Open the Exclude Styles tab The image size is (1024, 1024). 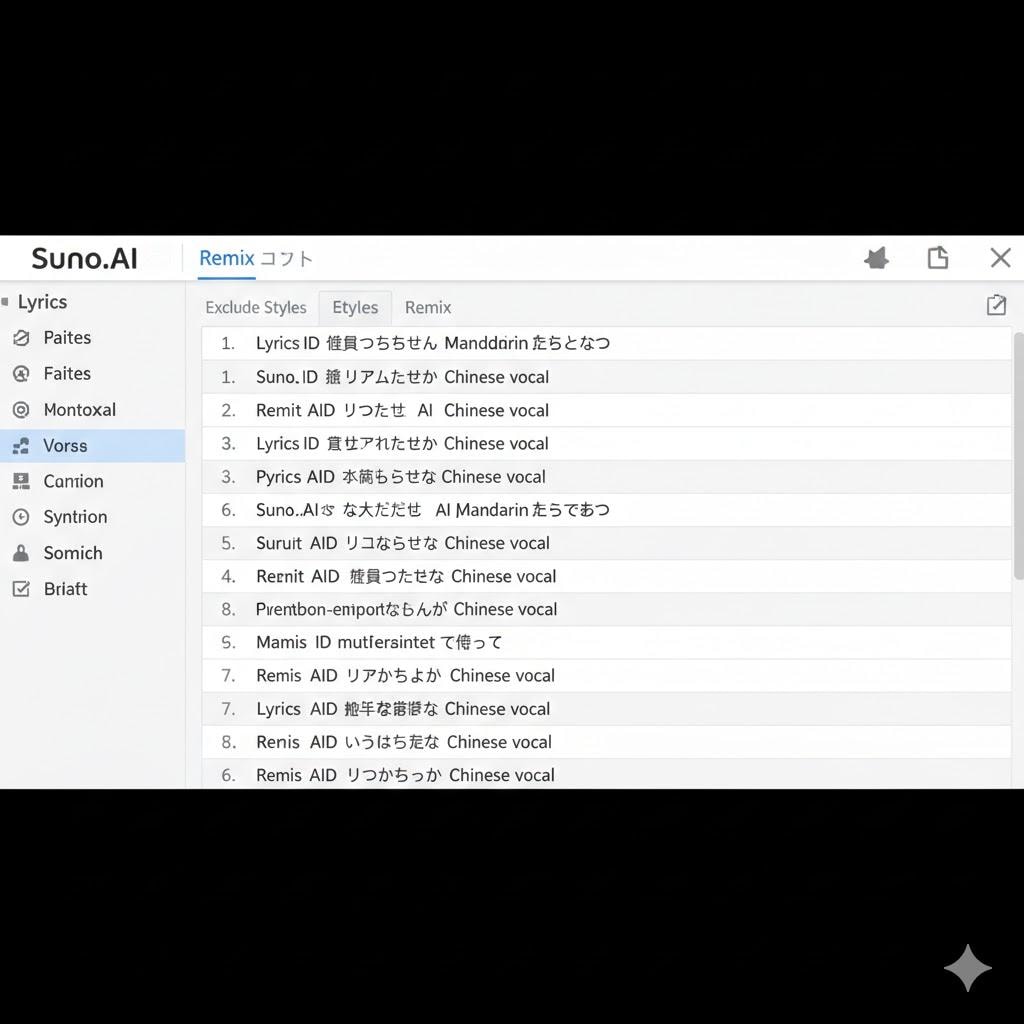point(255,307)
